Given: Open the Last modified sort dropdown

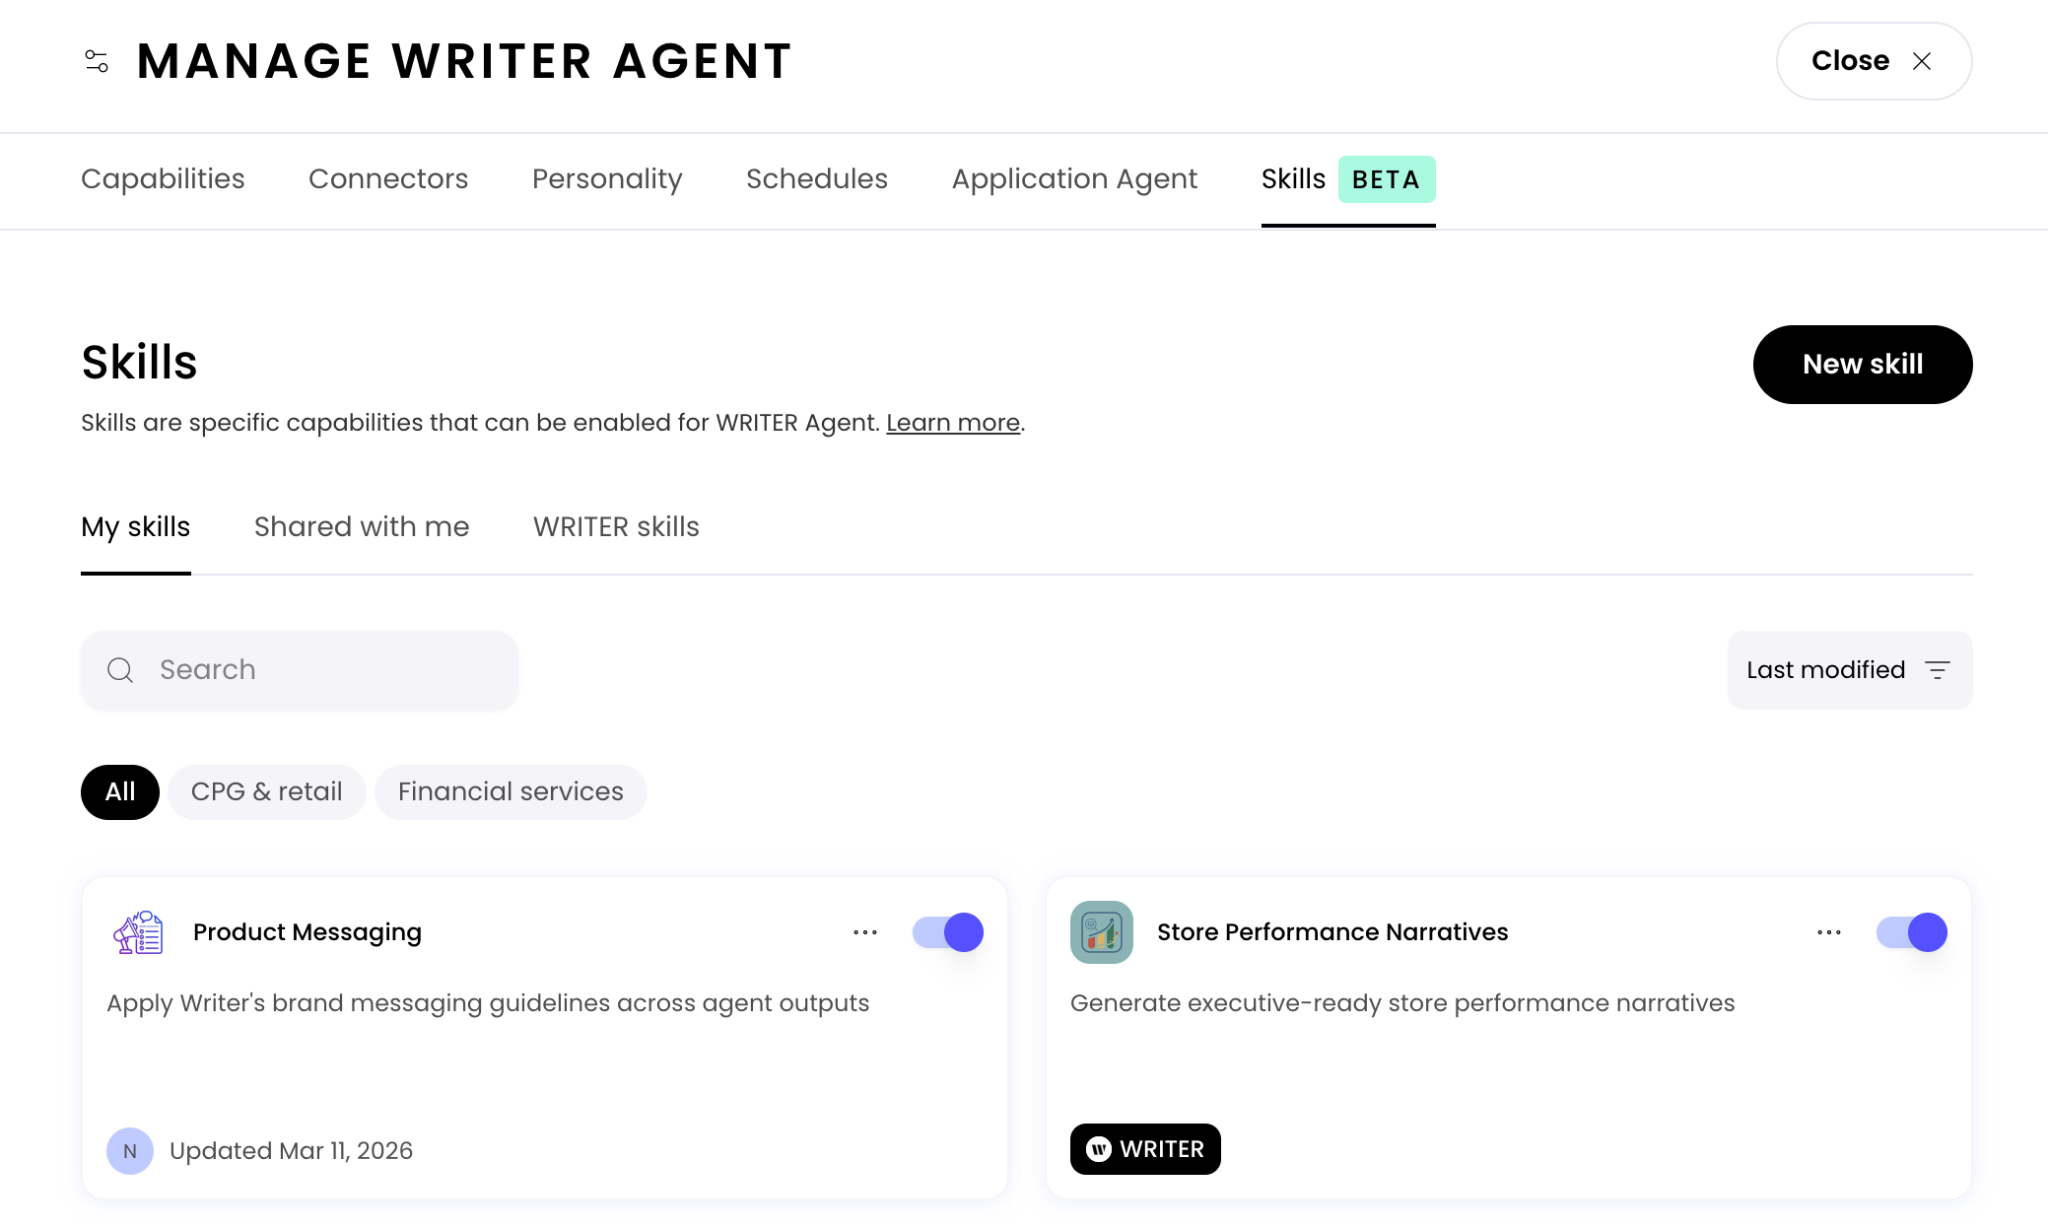Looking at the screenshot, I should tap(1849, 670).
